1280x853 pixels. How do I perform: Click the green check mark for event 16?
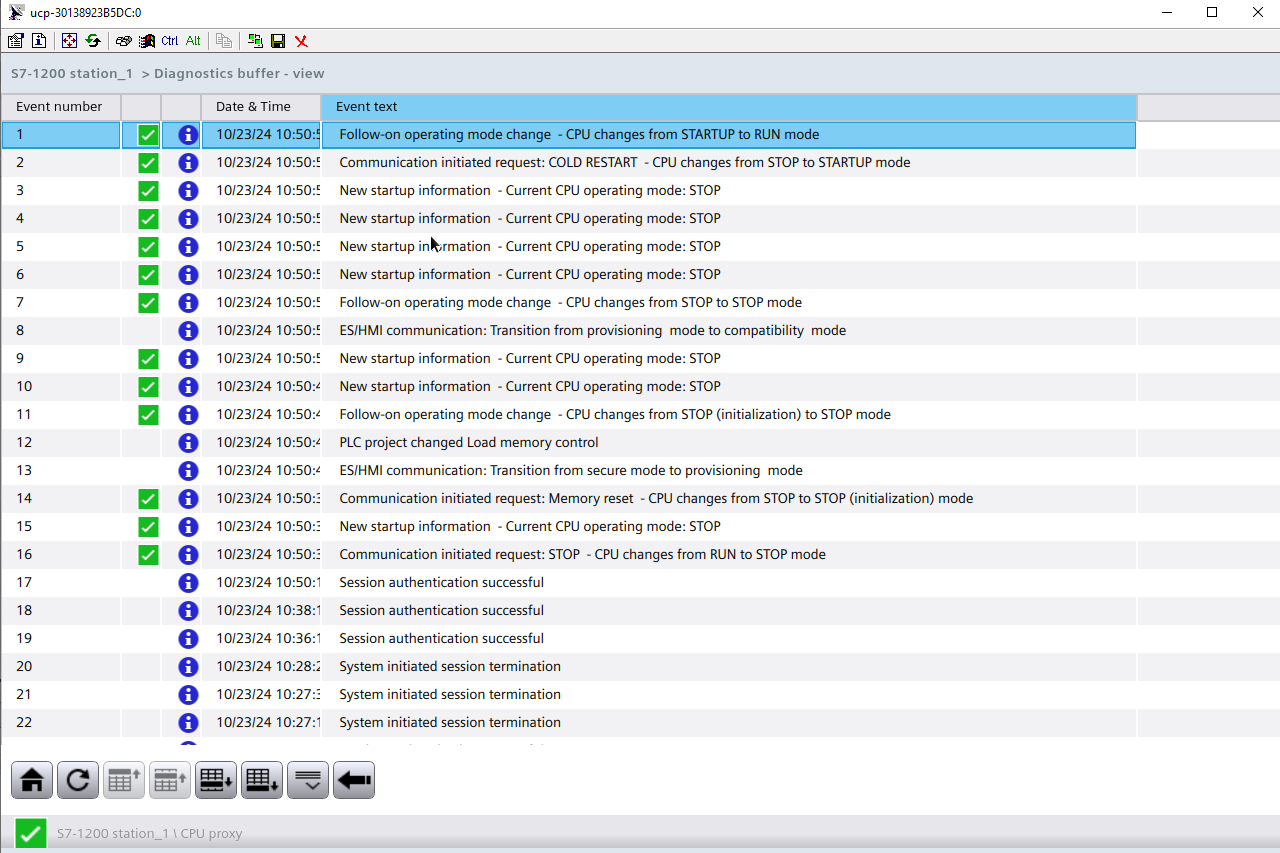coord(148,555)
